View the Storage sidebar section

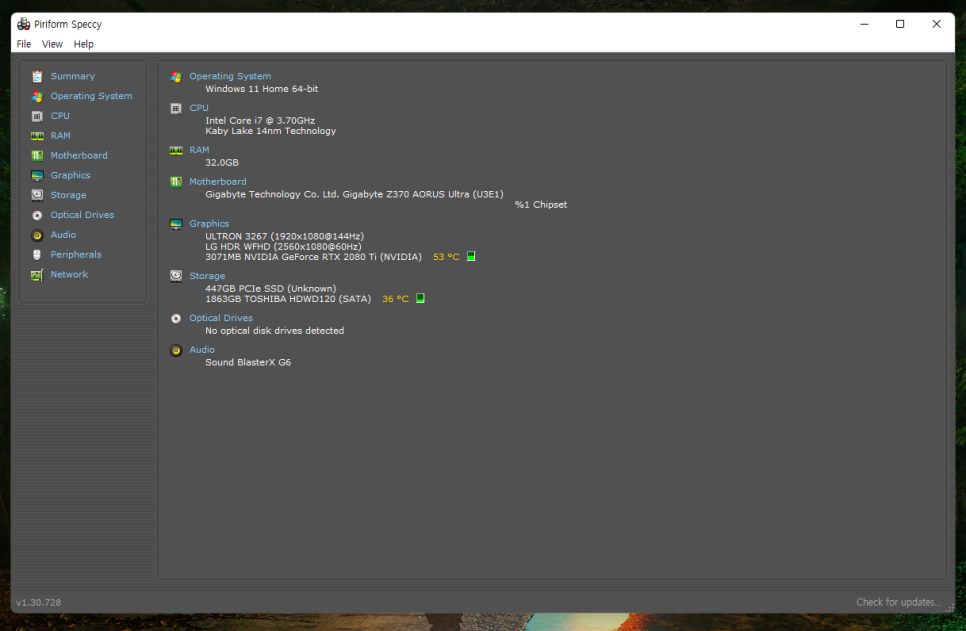pos(68,195)
